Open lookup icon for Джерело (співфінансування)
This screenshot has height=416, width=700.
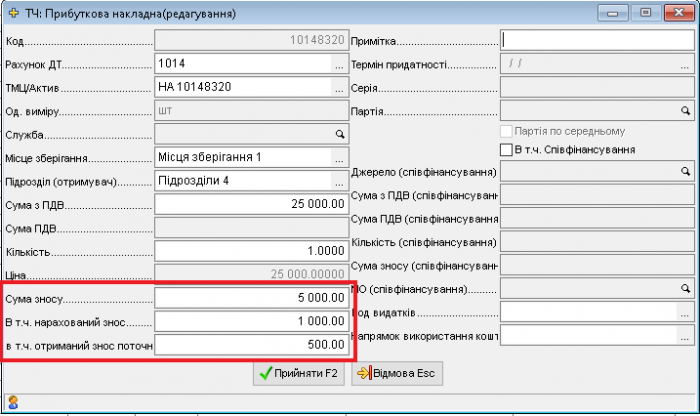(x=686, y=172)
